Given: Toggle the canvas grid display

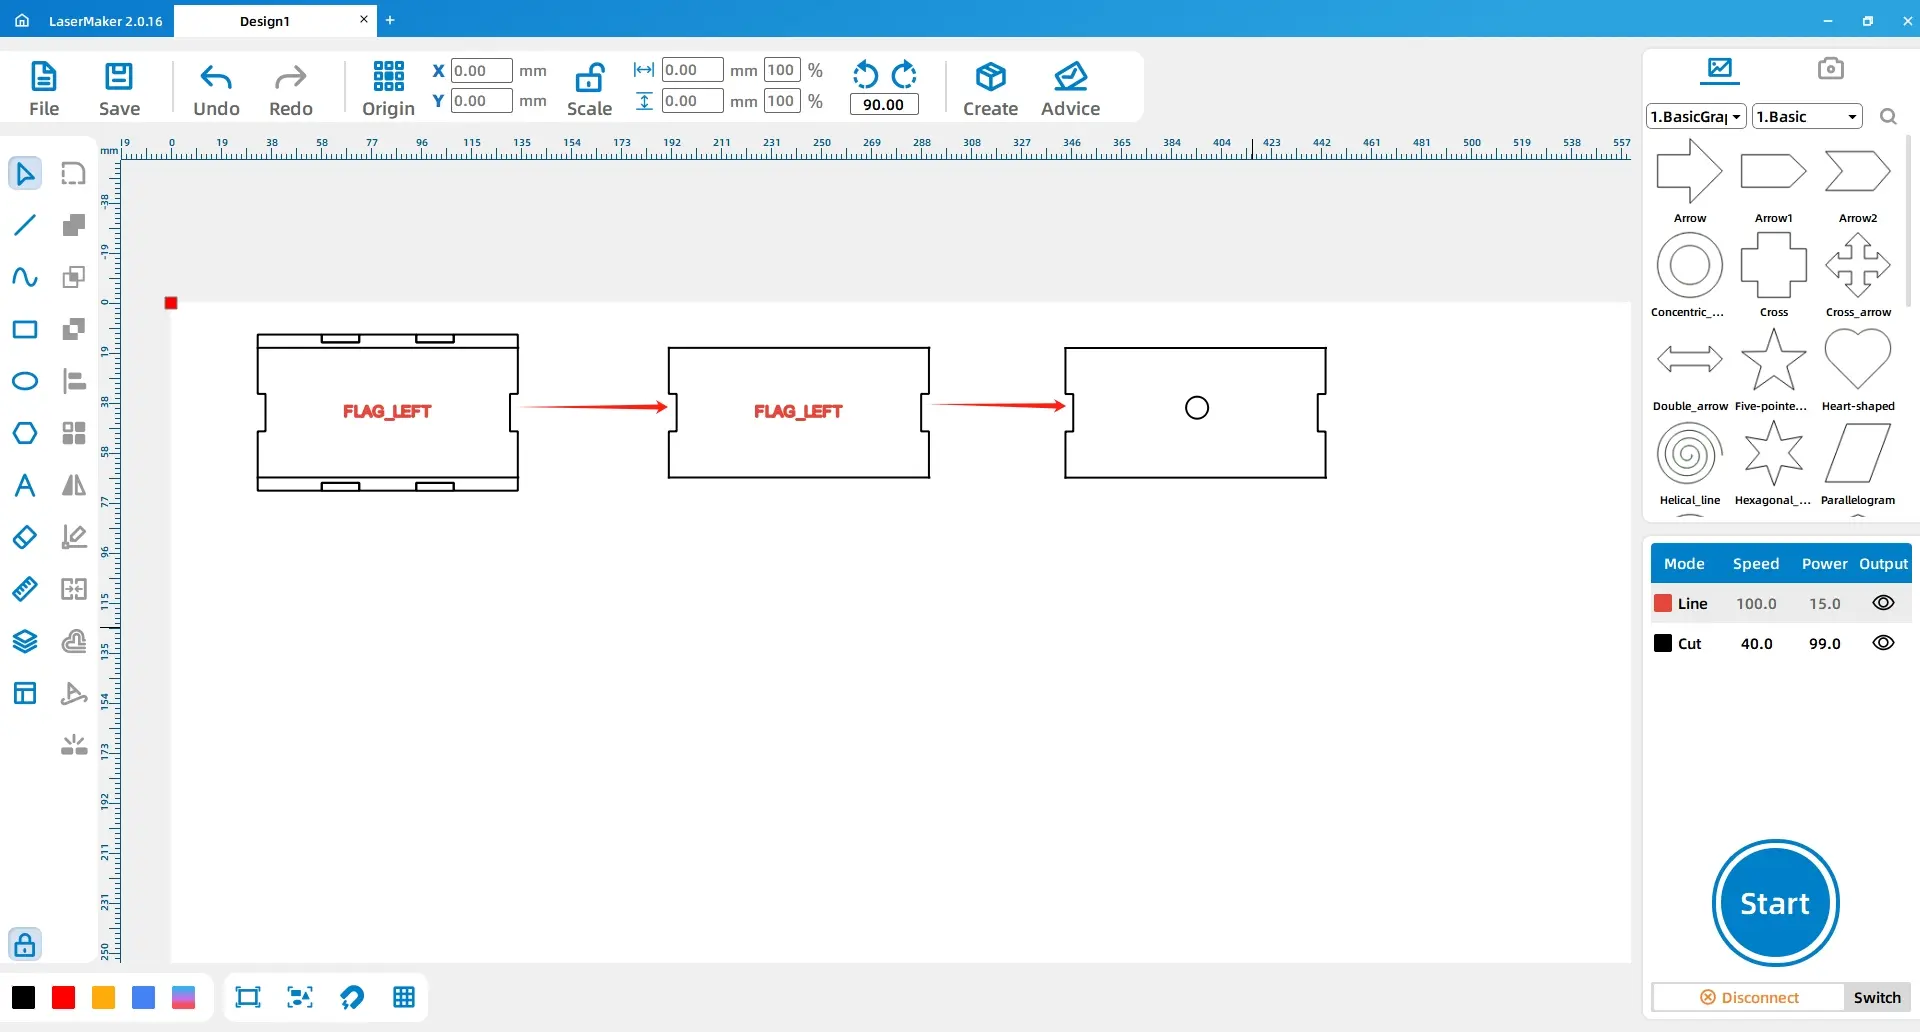Looking at the screenshot, I should [404, 997].
